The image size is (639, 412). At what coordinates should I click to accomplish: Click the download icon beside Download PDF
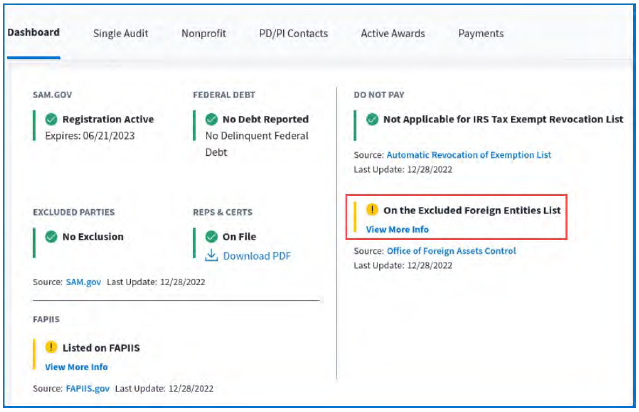[x=211, y=255]
